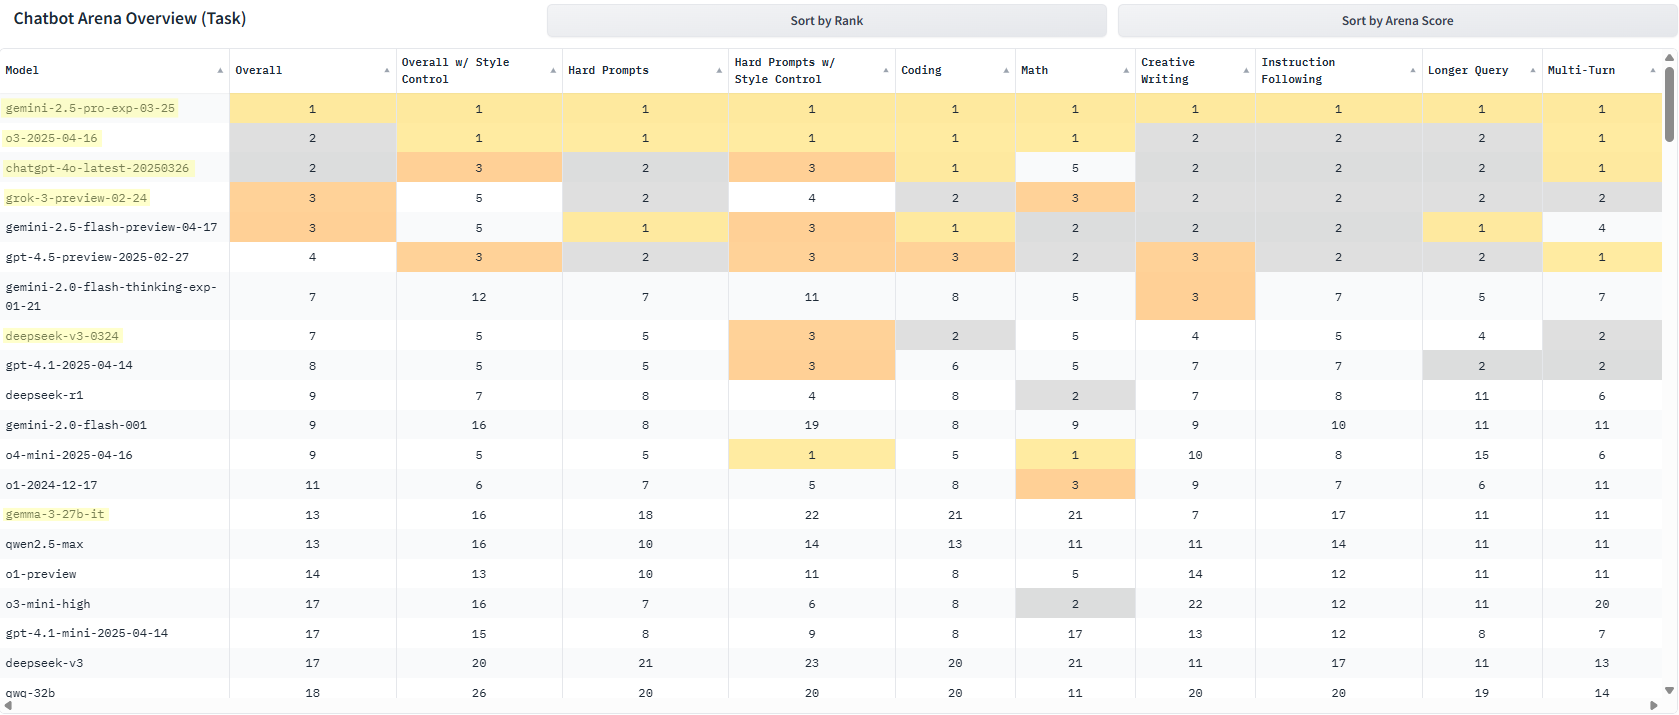Click horizontal scrollbar right arrow
Image resolution: width=1679 pixels, height=715 pixels.
click(x=1653, y=706)
